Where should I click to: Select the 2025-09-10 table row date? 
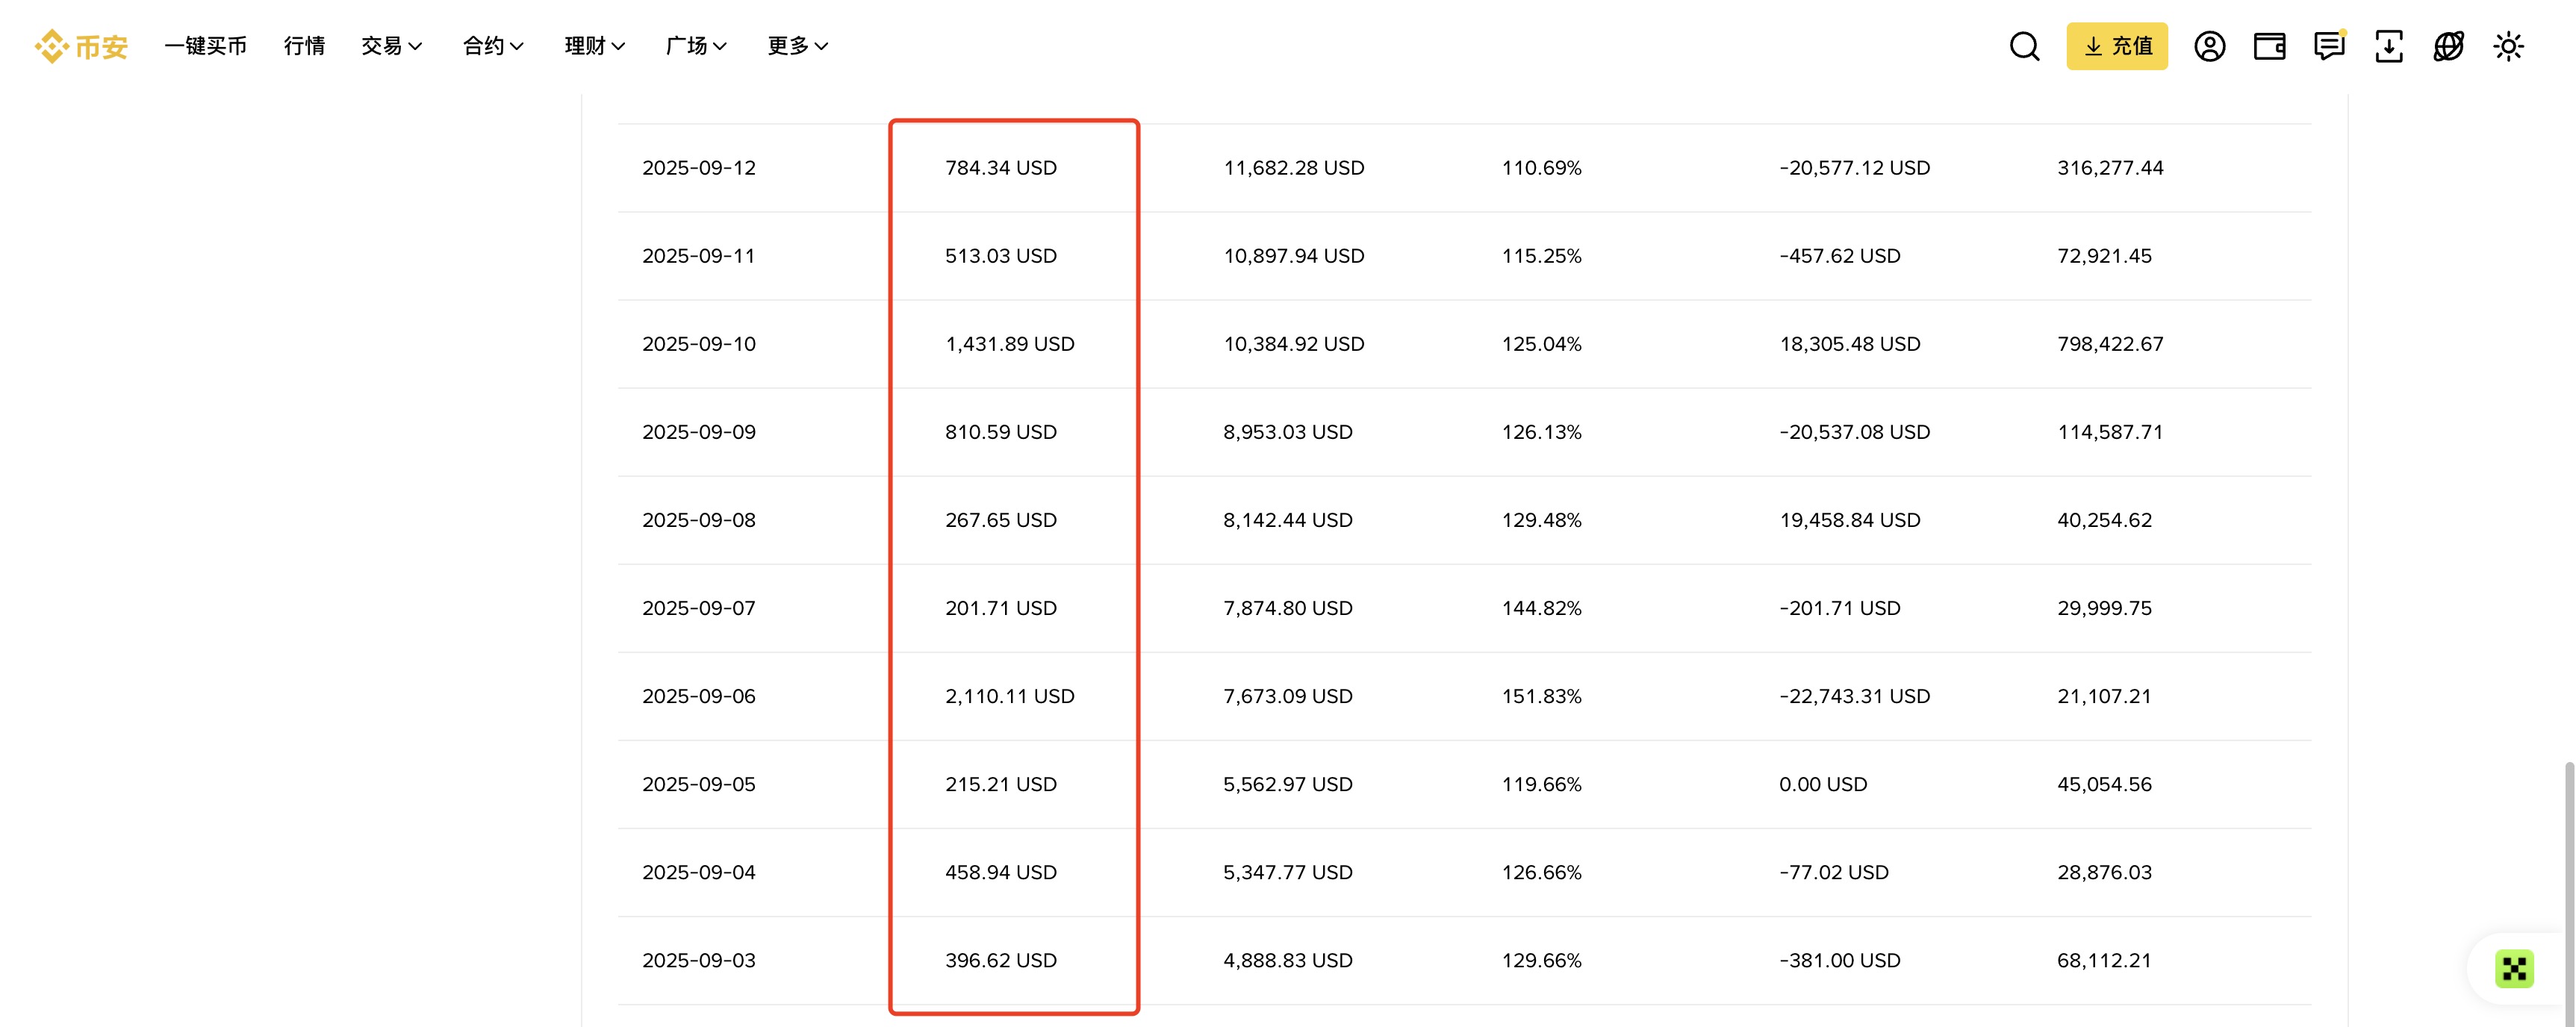(699, 344)
